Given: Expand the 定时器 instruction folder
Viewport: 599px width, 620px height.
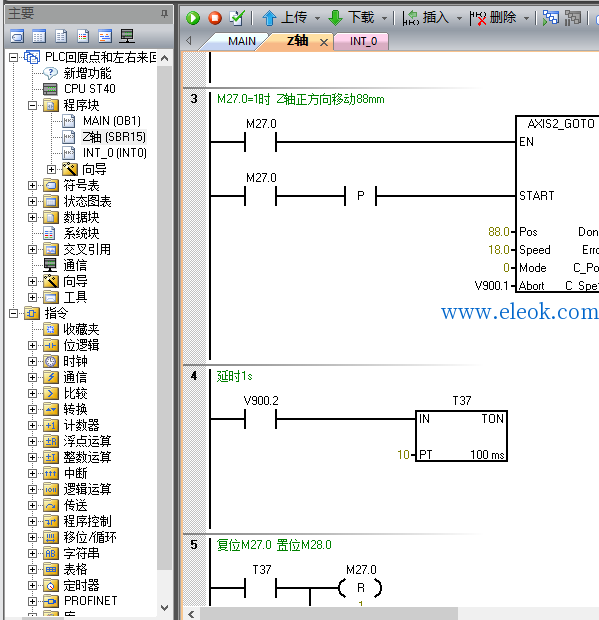Looking at the screenshot, I should (32, 585).
